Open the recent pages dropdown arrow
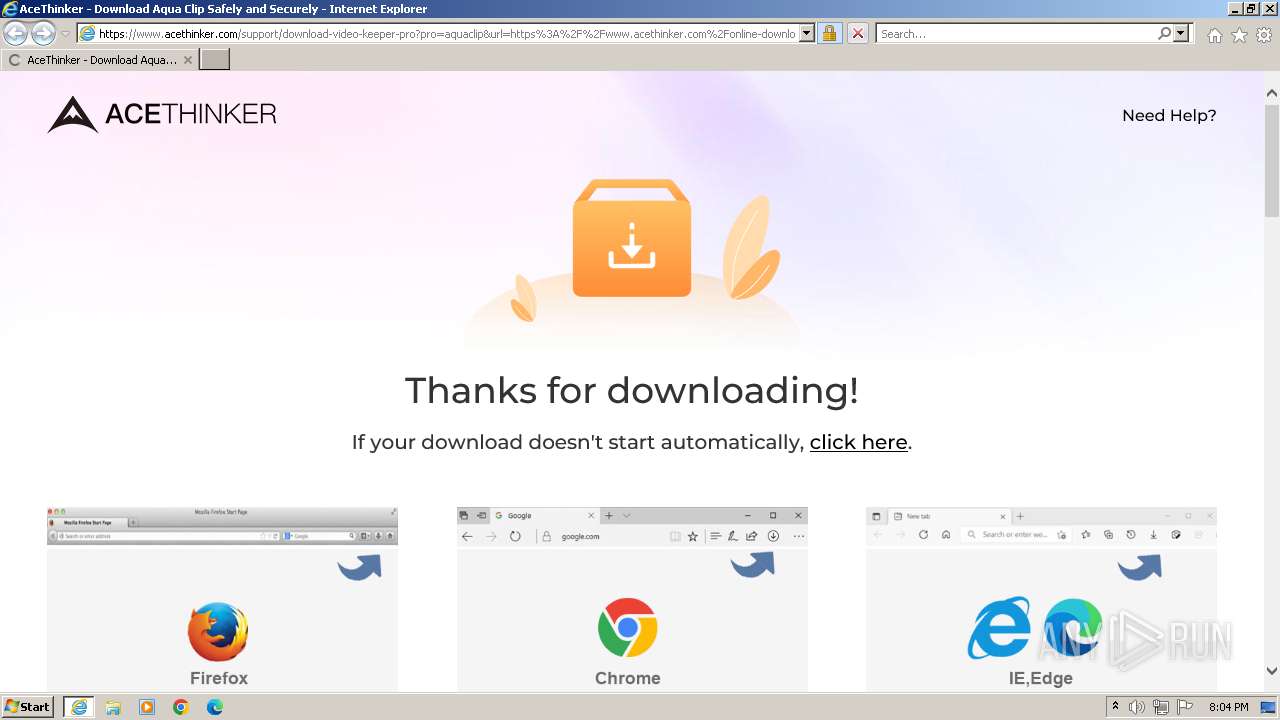The width and height of the screenshot is (1280, 720). (x=66, y=34)
